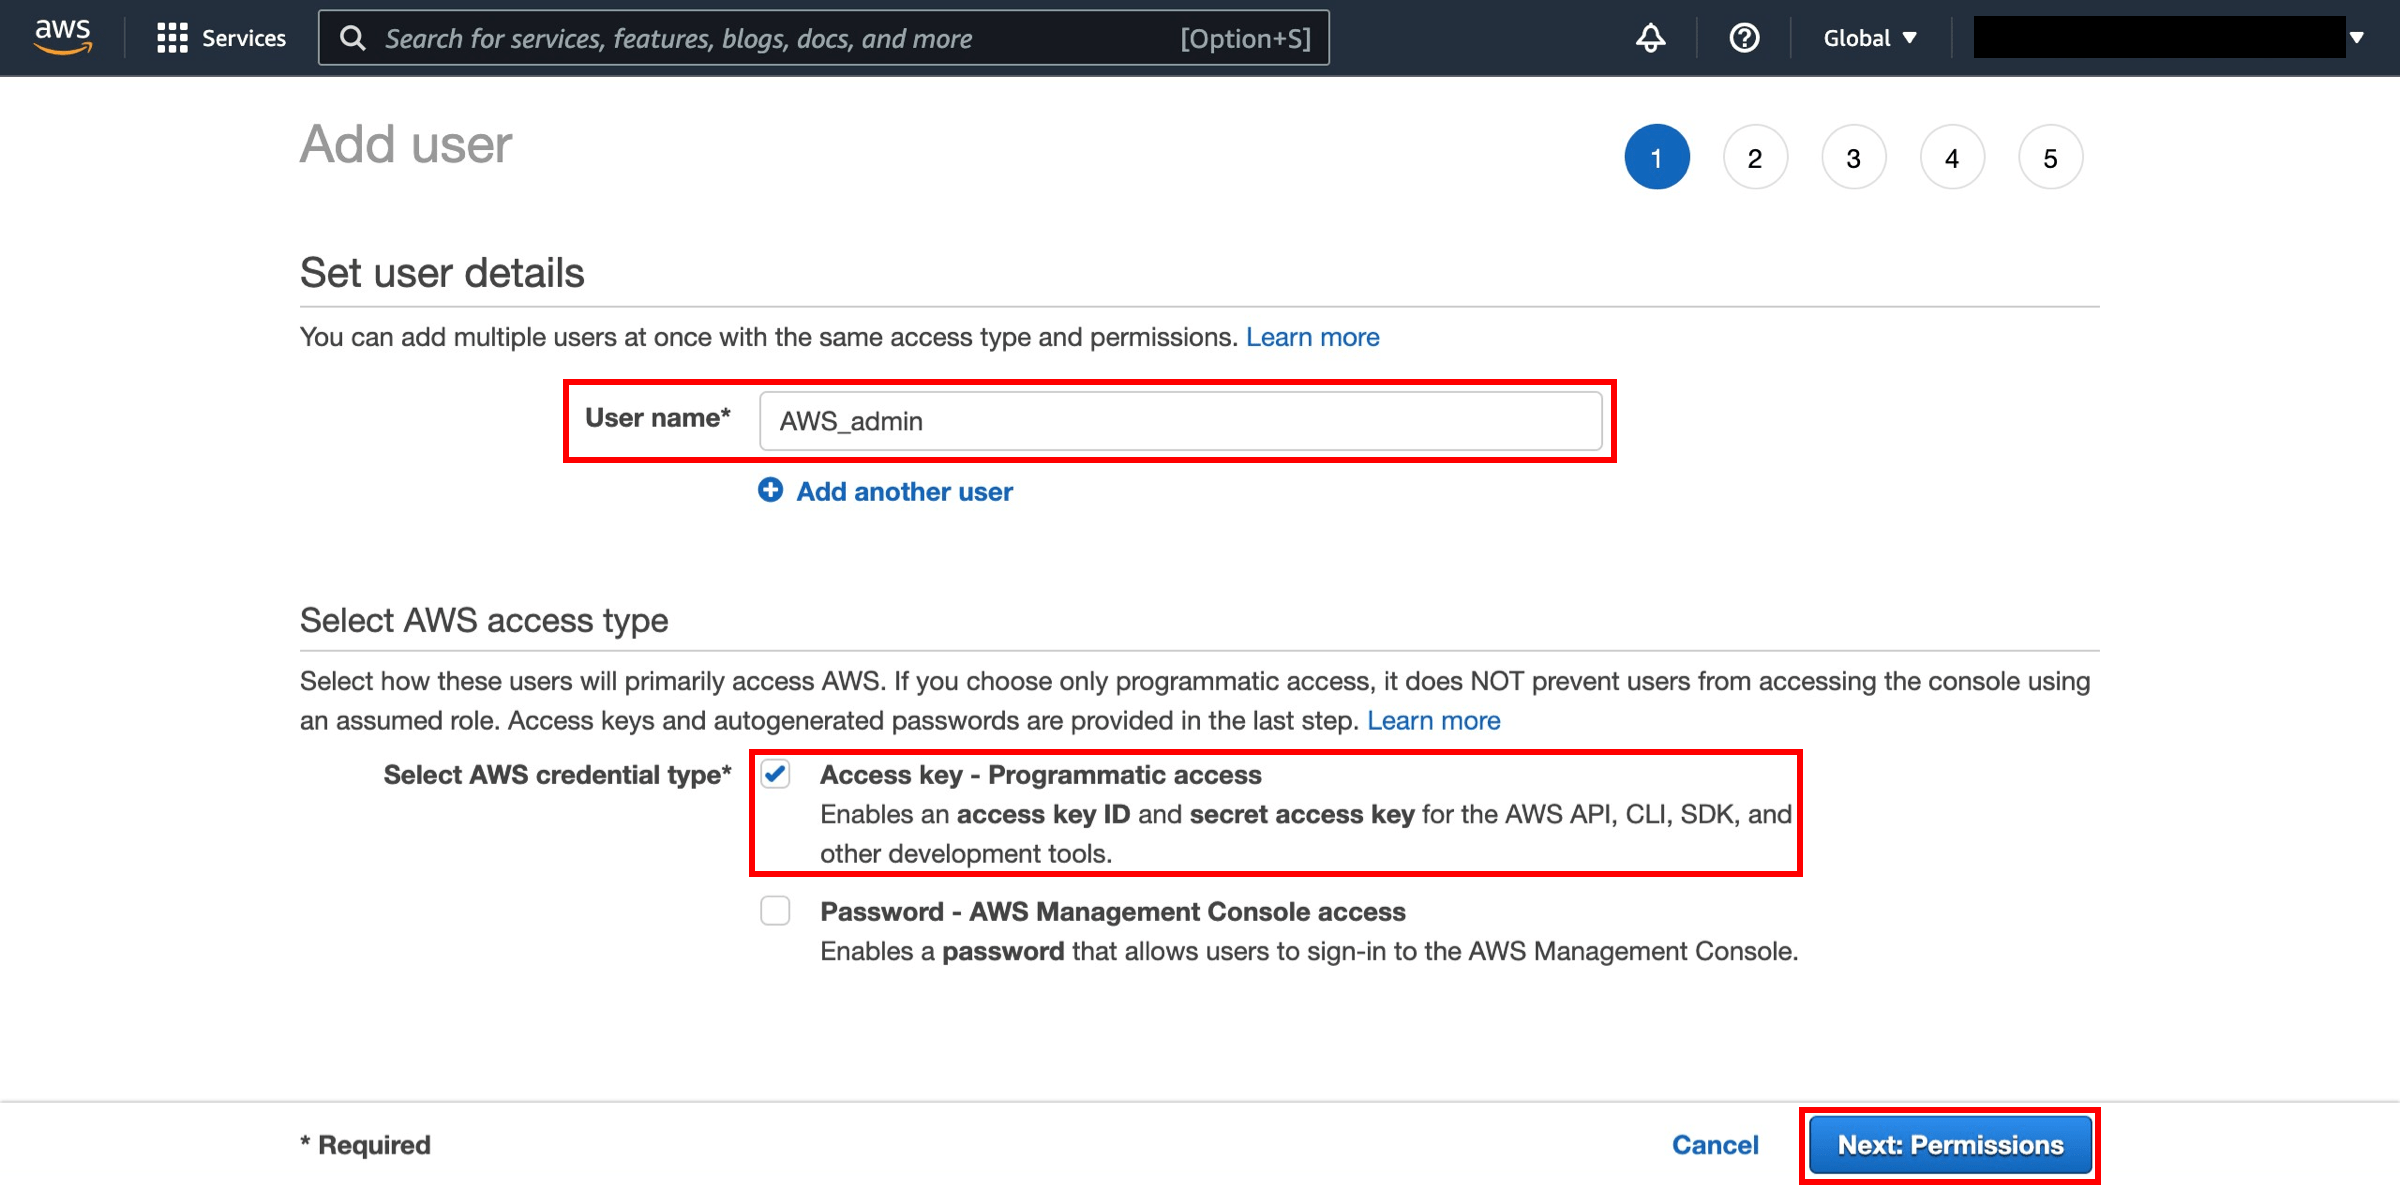
Task: Click the Cancel link
Action: (x=1715, y=1144)
